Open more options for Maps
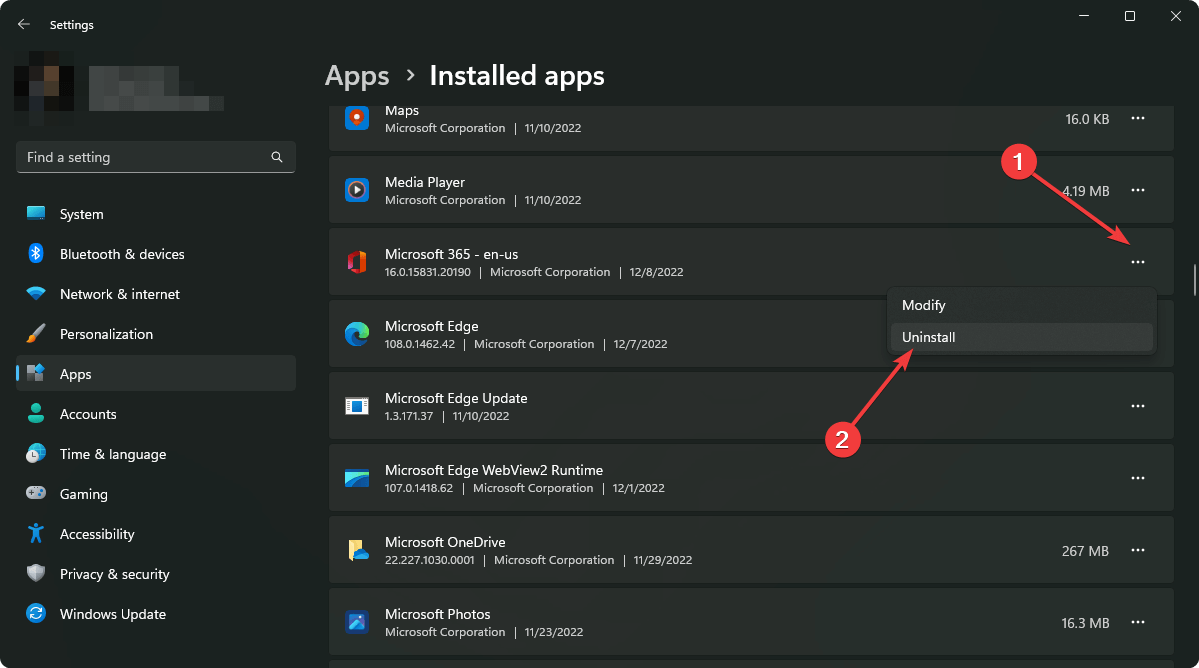Image resolution: width=1199 pixels, height=668 pixels. point(1138,118)
